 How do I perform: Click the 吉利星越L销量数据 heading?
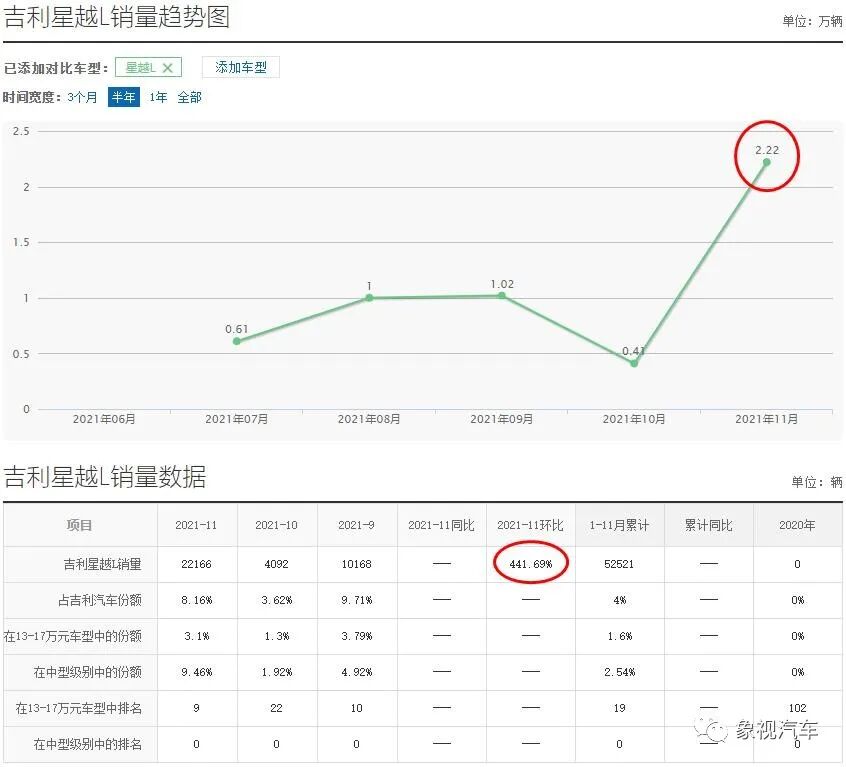(105, 477)
